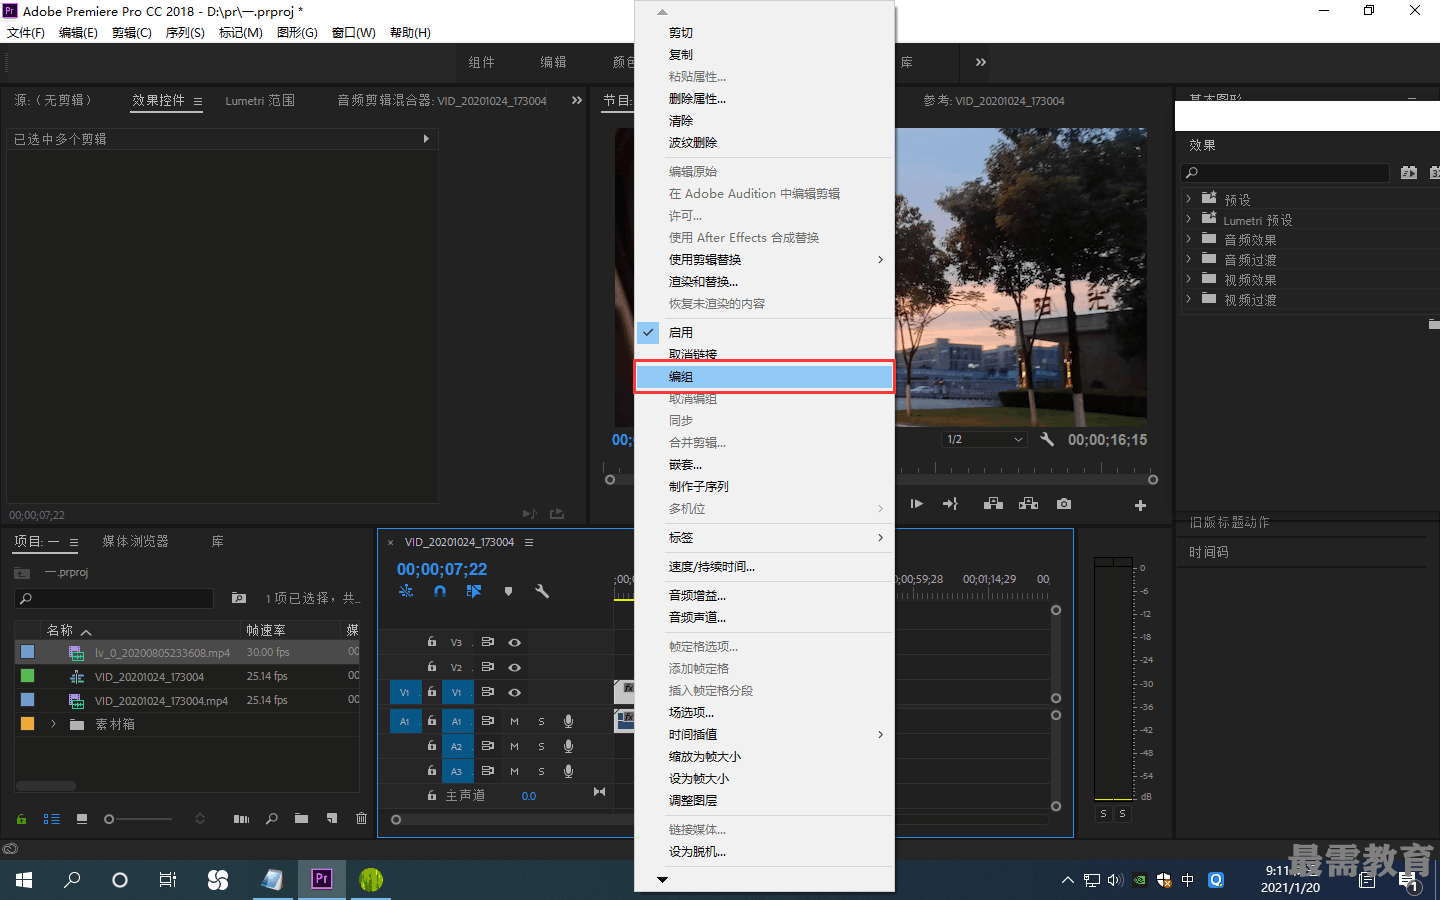Expand the 视频效果 folder

pos(1189,279)
